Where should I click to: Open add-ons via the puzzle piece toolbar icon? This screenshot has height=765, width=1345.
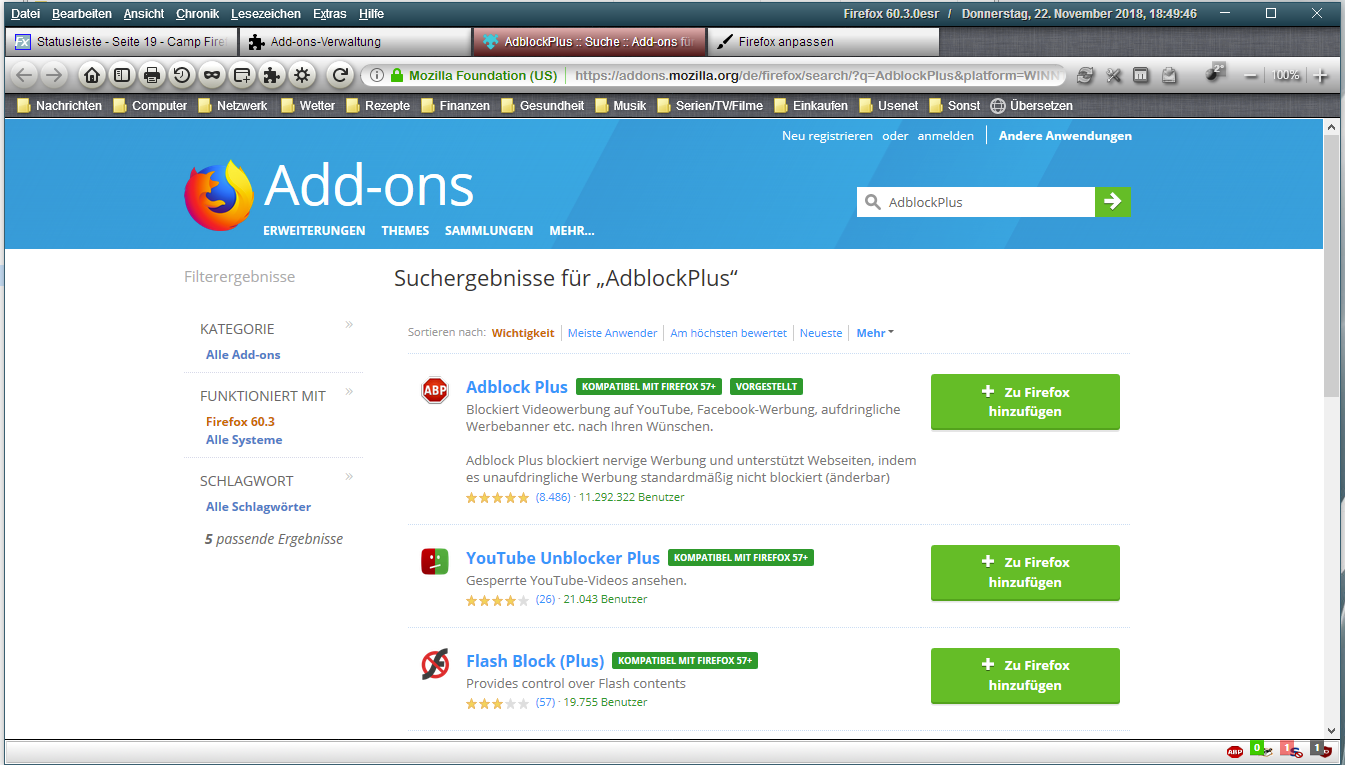272,75
